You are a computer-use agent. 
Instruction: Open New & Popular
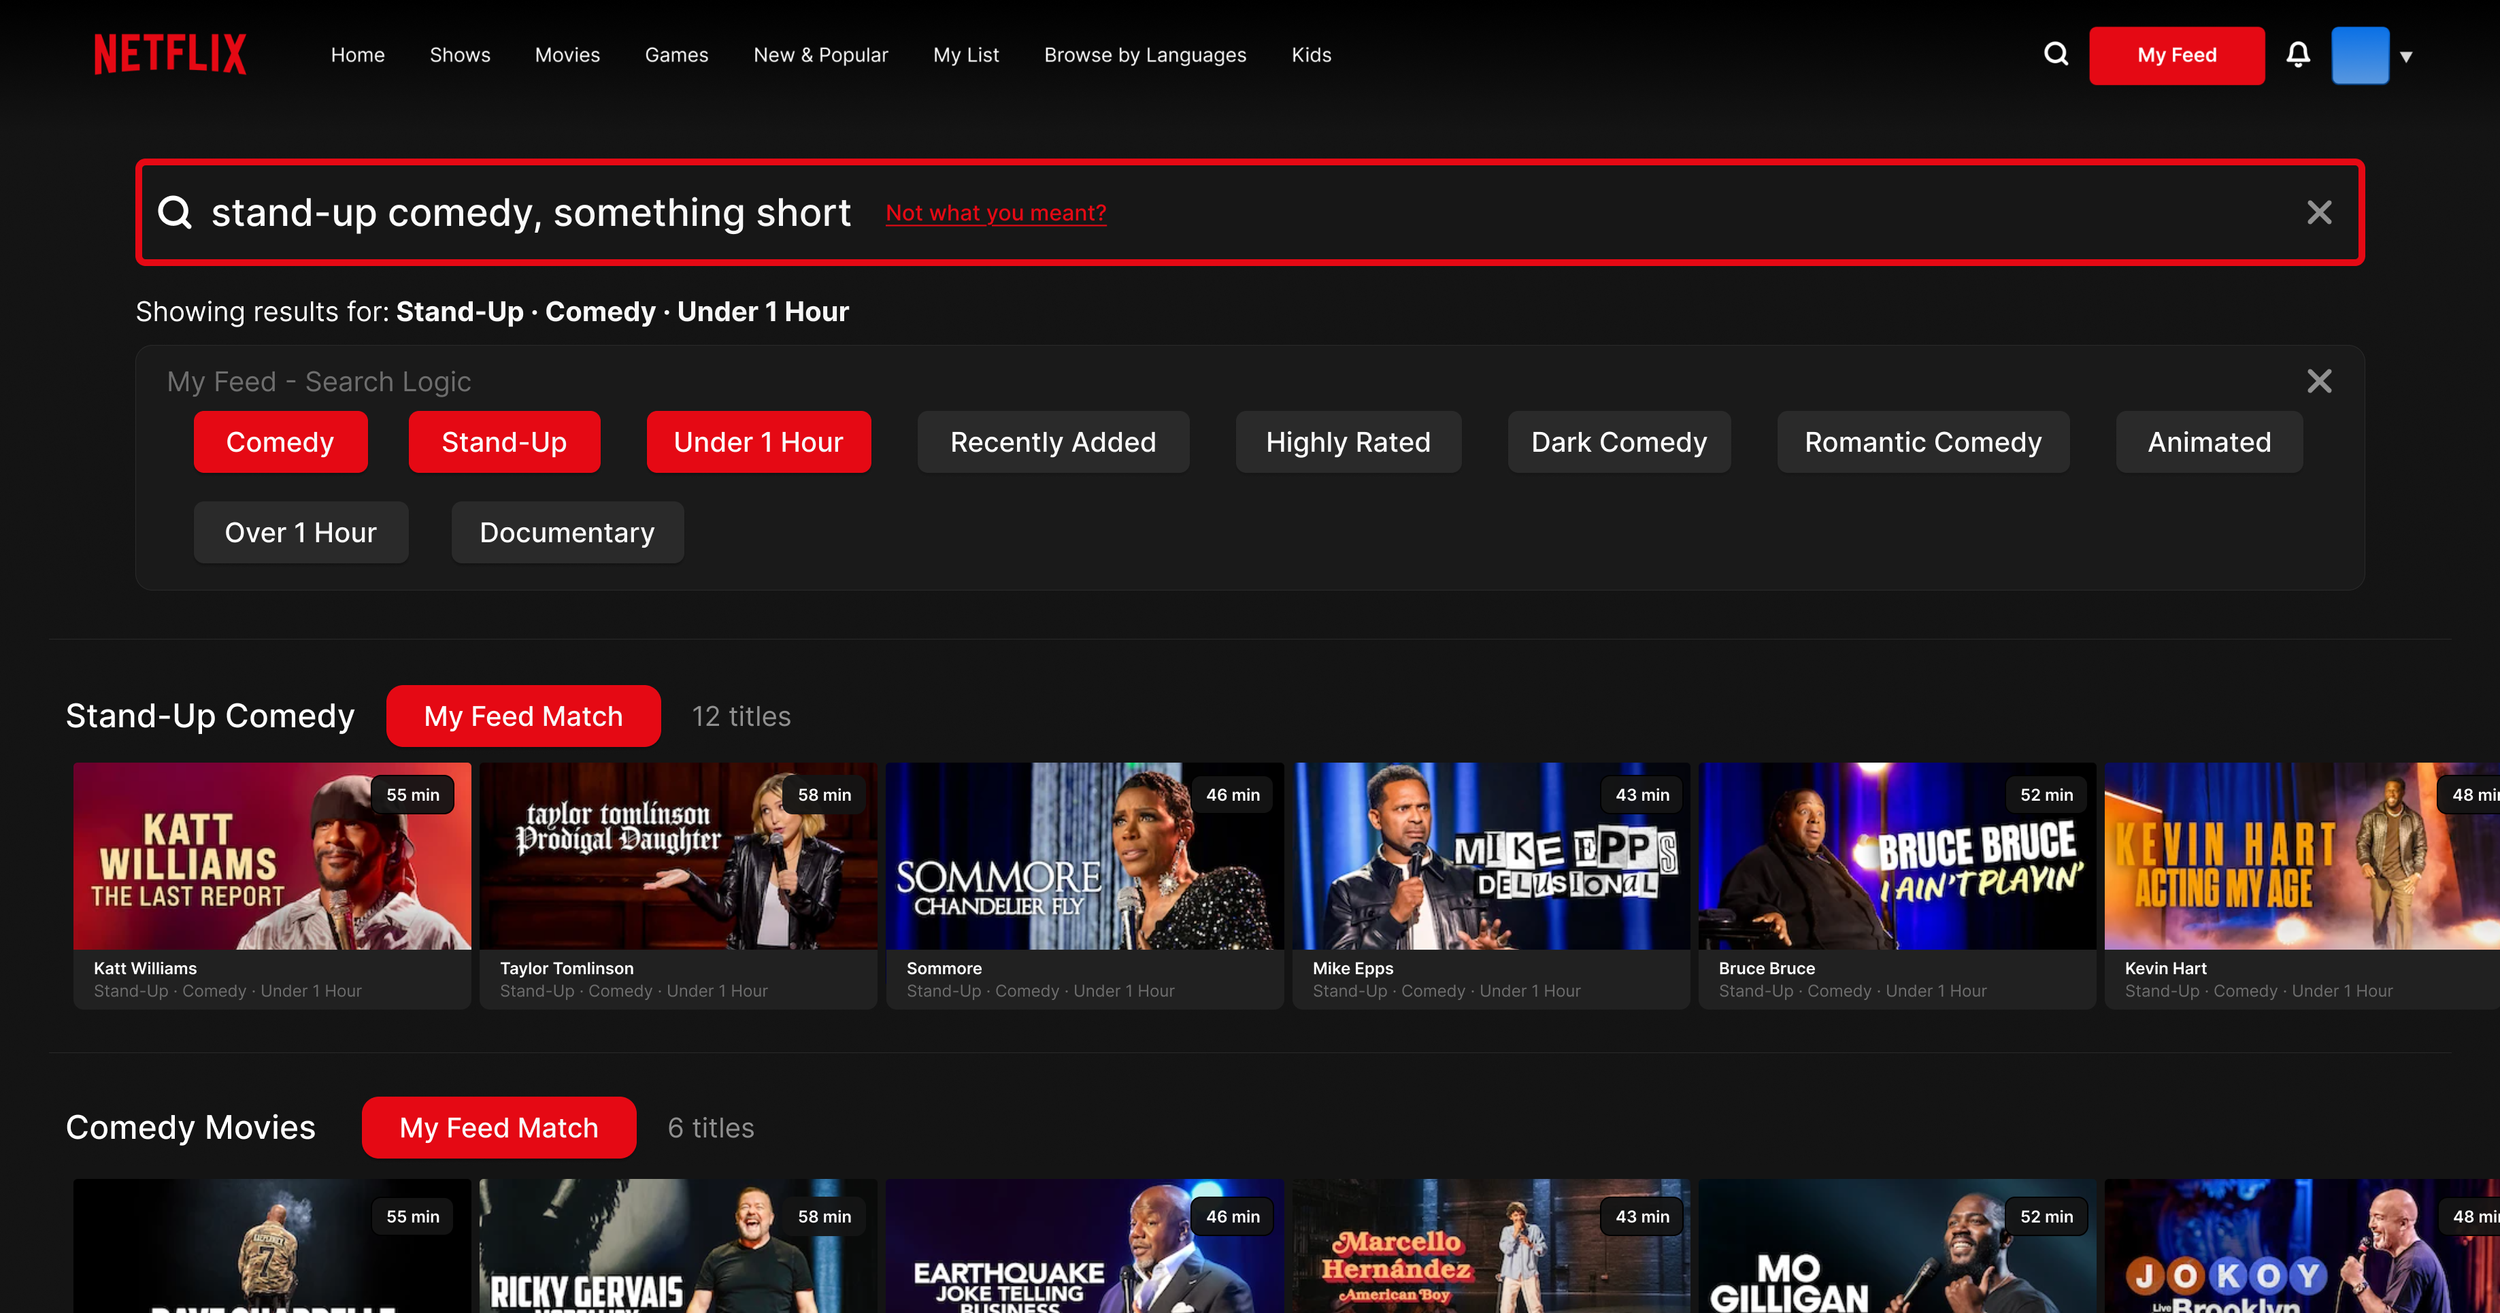[820, 55]
